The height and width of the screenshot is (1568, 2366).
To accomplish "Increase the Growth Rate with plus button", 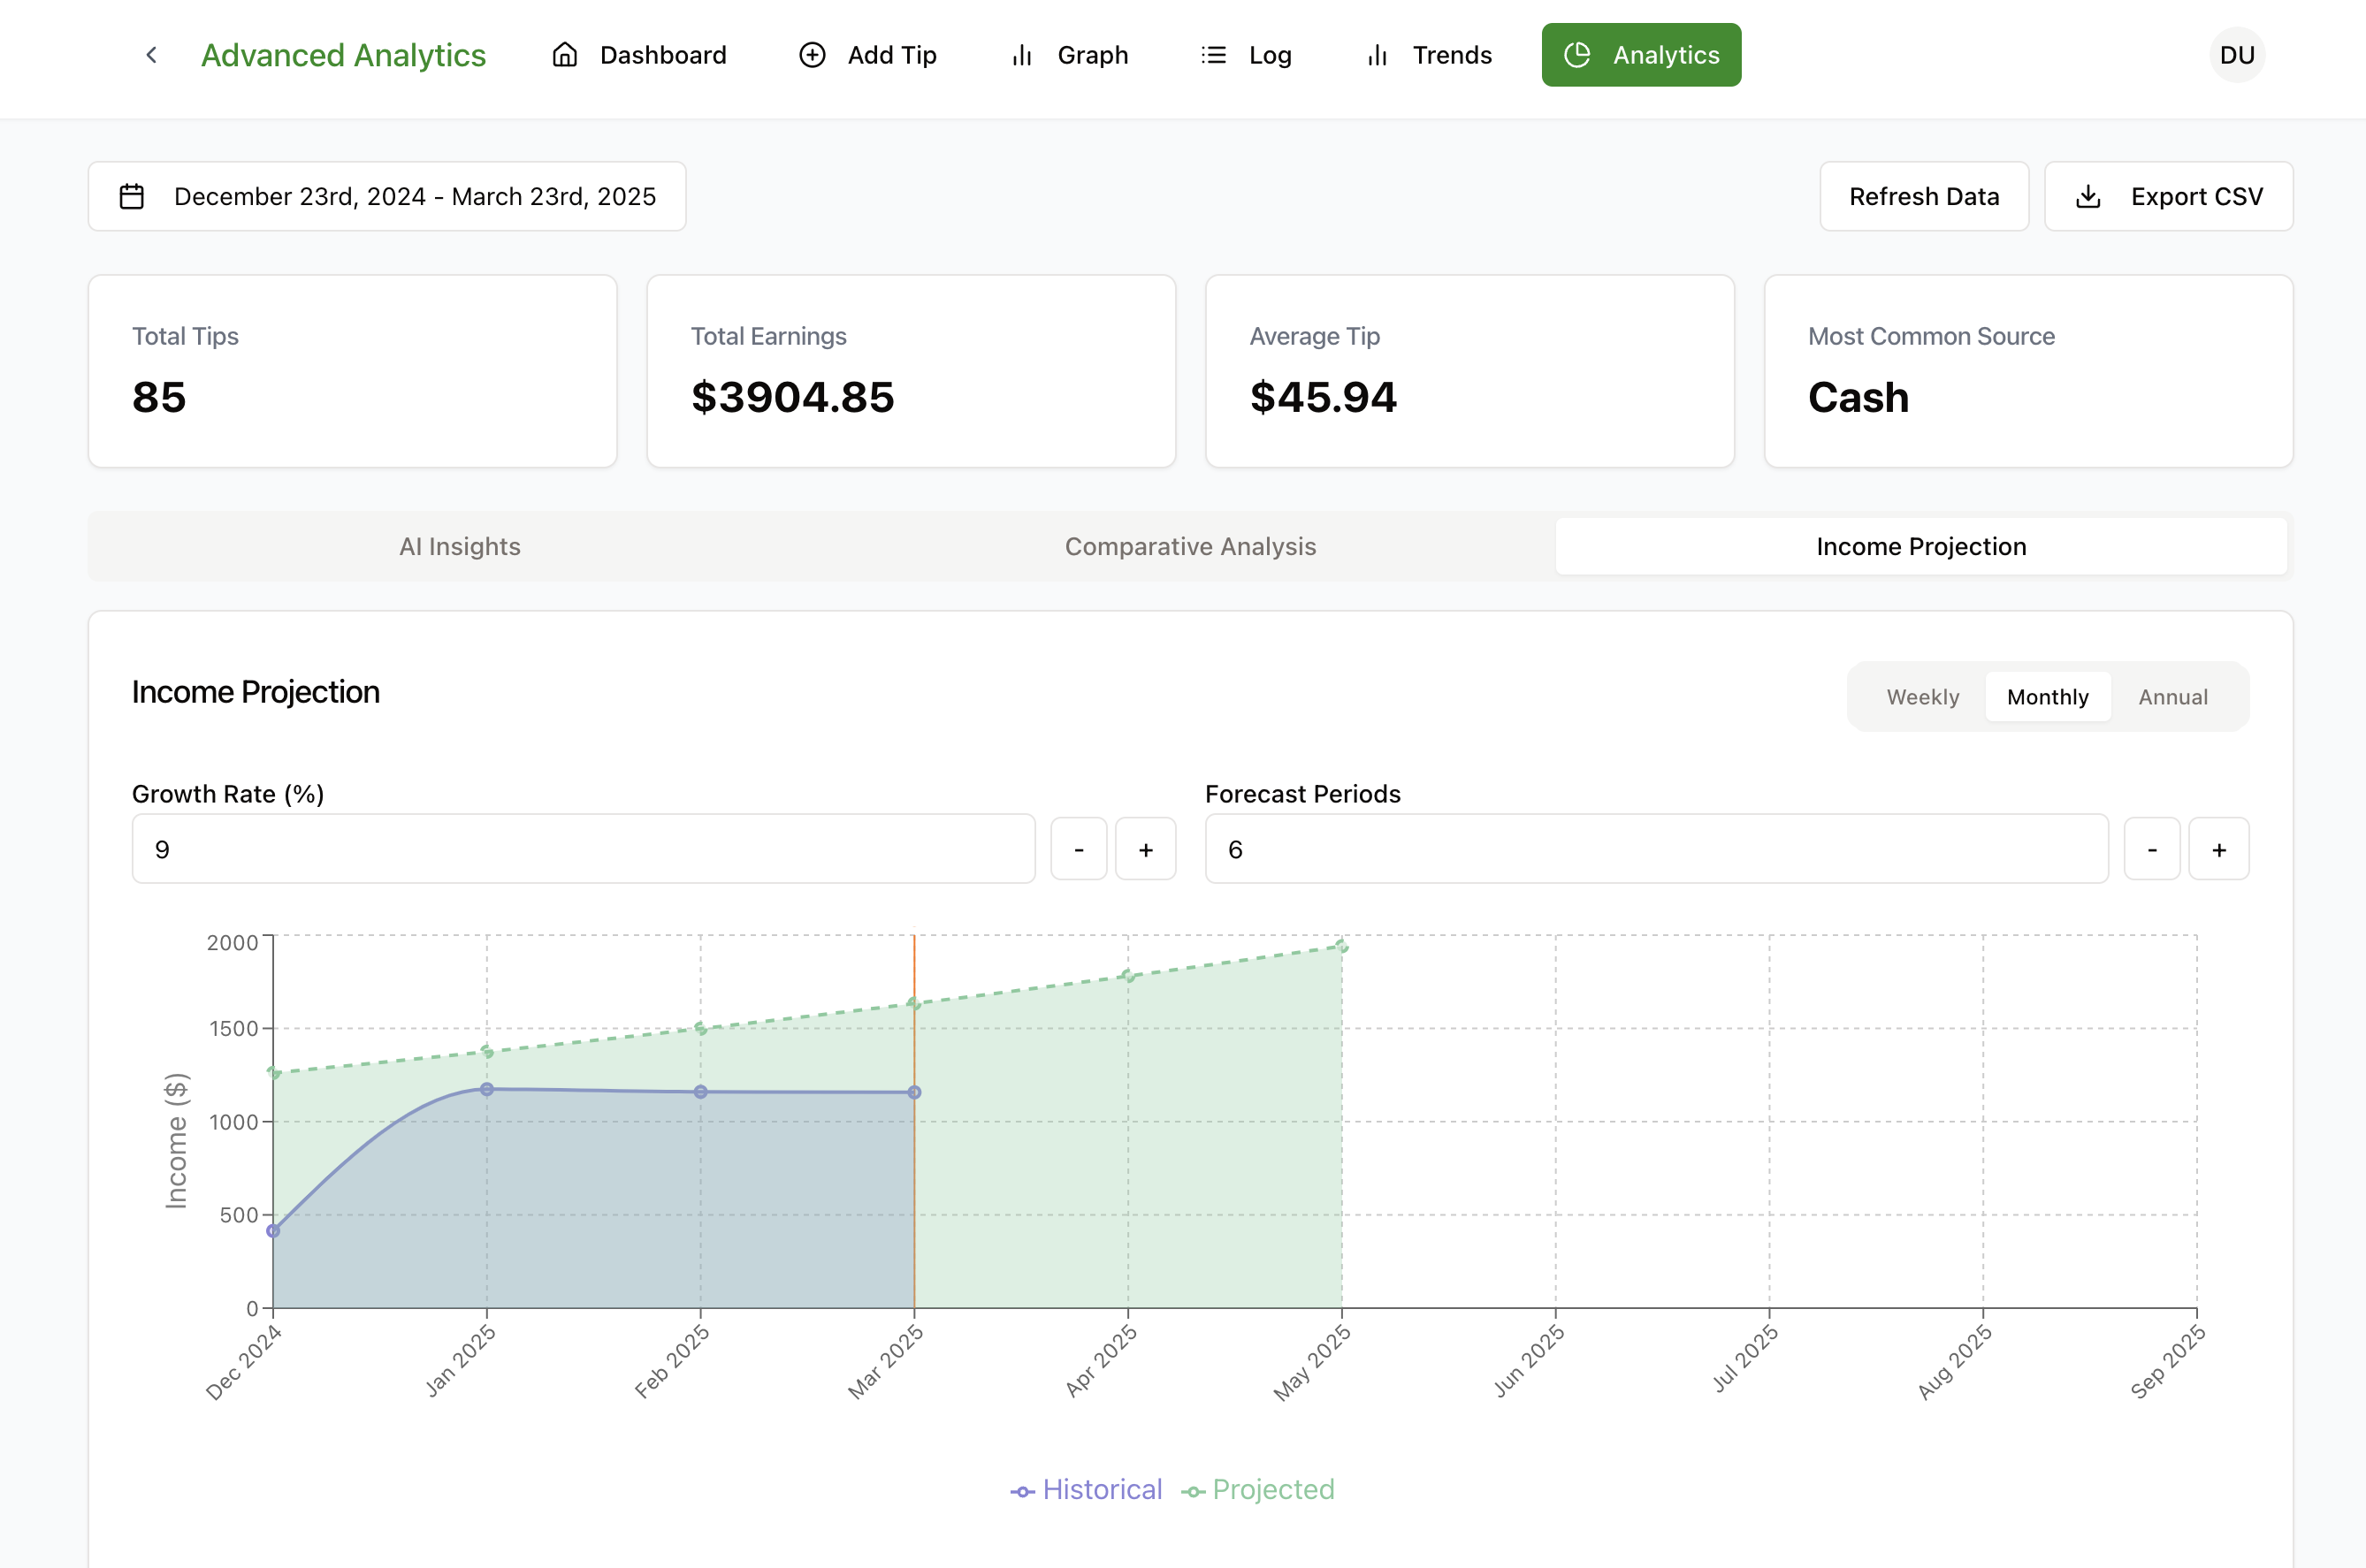I will pyautogui.click(x=1145, y=850).
